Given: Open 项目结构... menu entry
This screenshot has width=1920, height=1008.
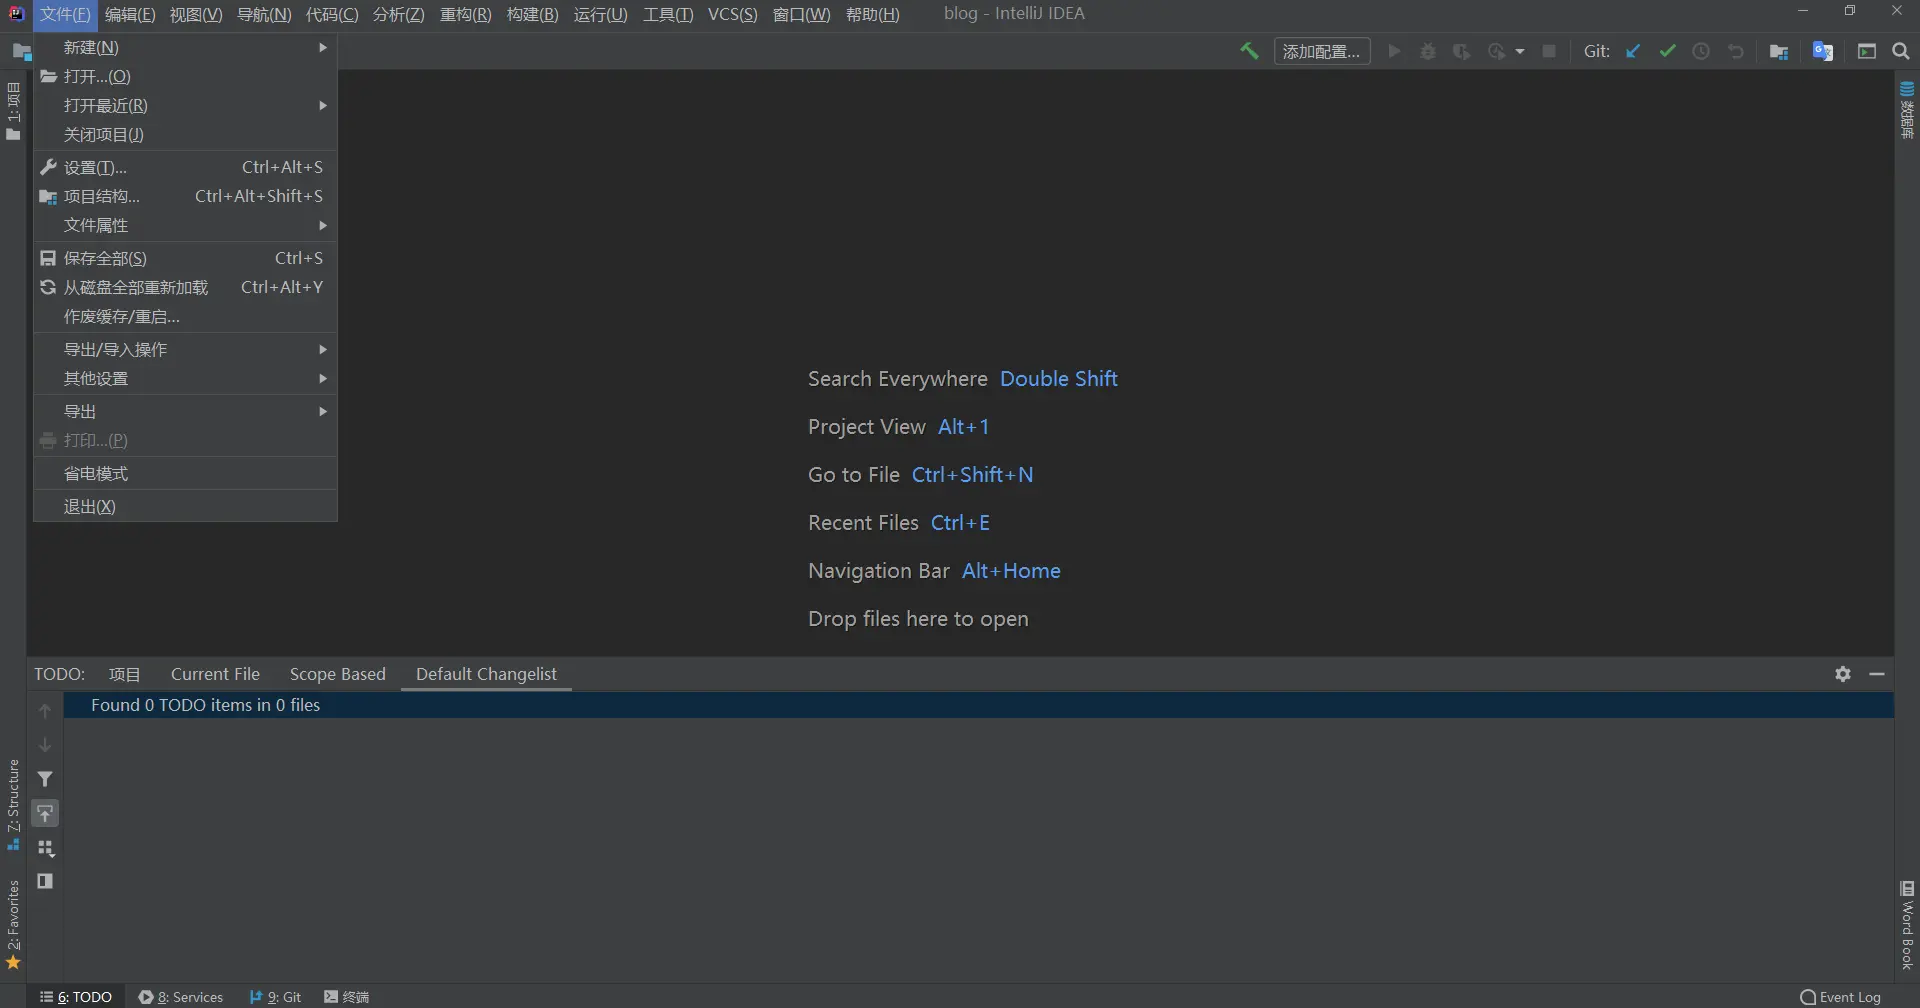Looking at the screenshot, I should click(x=185, y=196).
